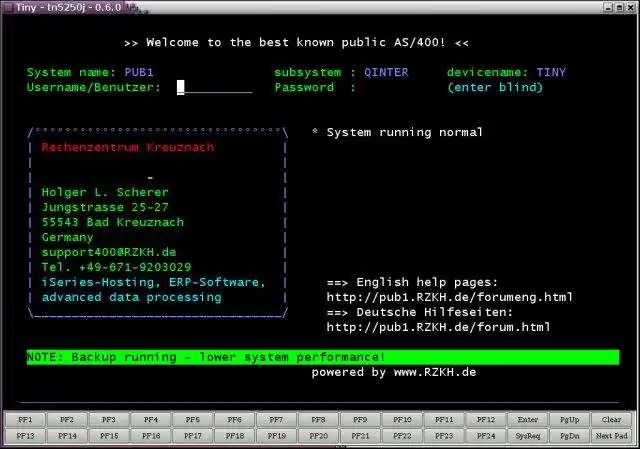The height and width of the screenshot is (449, 640).
Task: Click the Jungstrasse 25-27 address line
Action: (x=105, y=207)
